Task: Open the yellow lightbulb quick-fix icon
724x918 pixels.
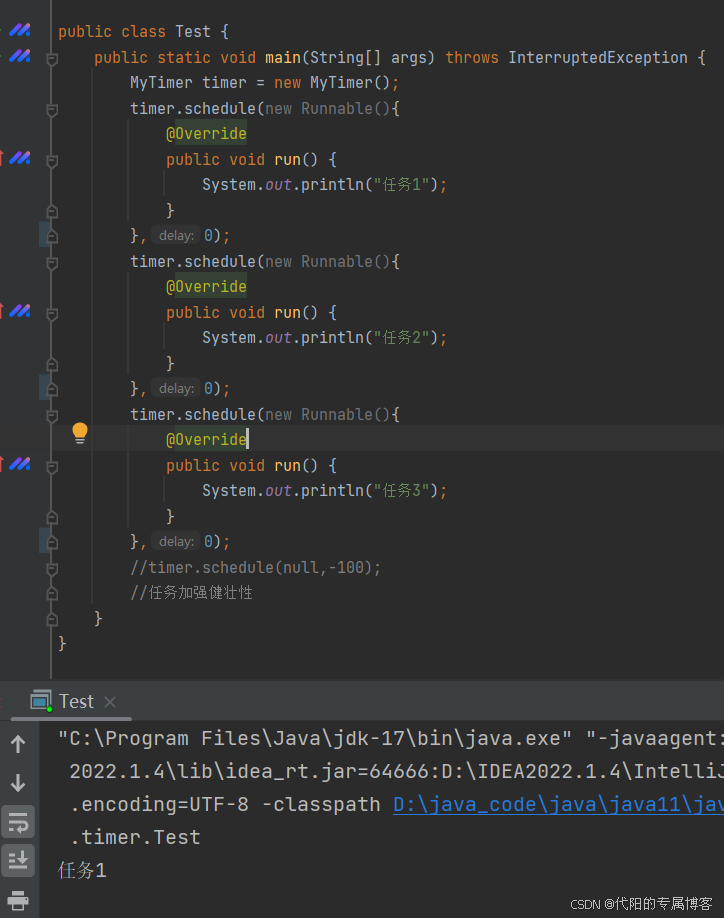Action: tap(80, 433)
